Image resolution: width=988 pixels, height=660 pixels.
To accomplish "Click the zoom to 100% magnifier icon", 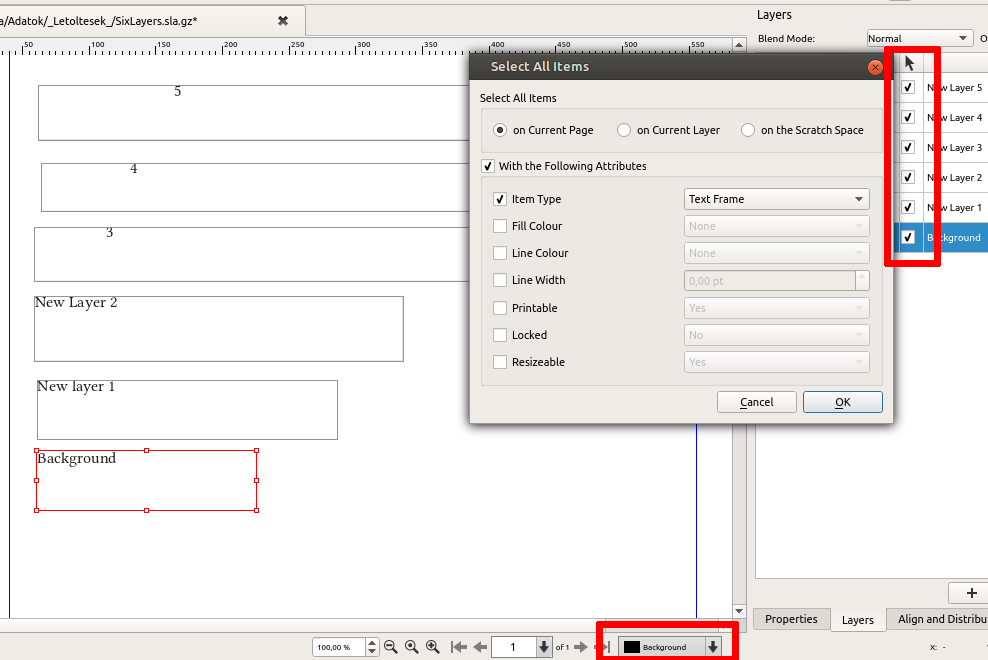I will click(411, 647).
